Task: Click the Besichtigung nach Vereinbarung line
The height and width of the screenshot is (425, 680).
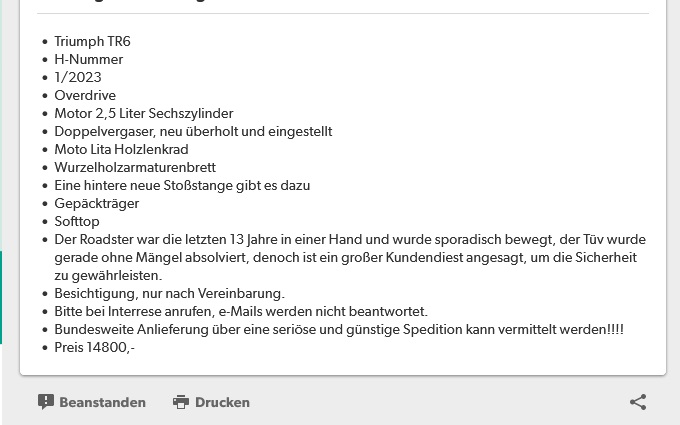Action: (x=170, y=294)
